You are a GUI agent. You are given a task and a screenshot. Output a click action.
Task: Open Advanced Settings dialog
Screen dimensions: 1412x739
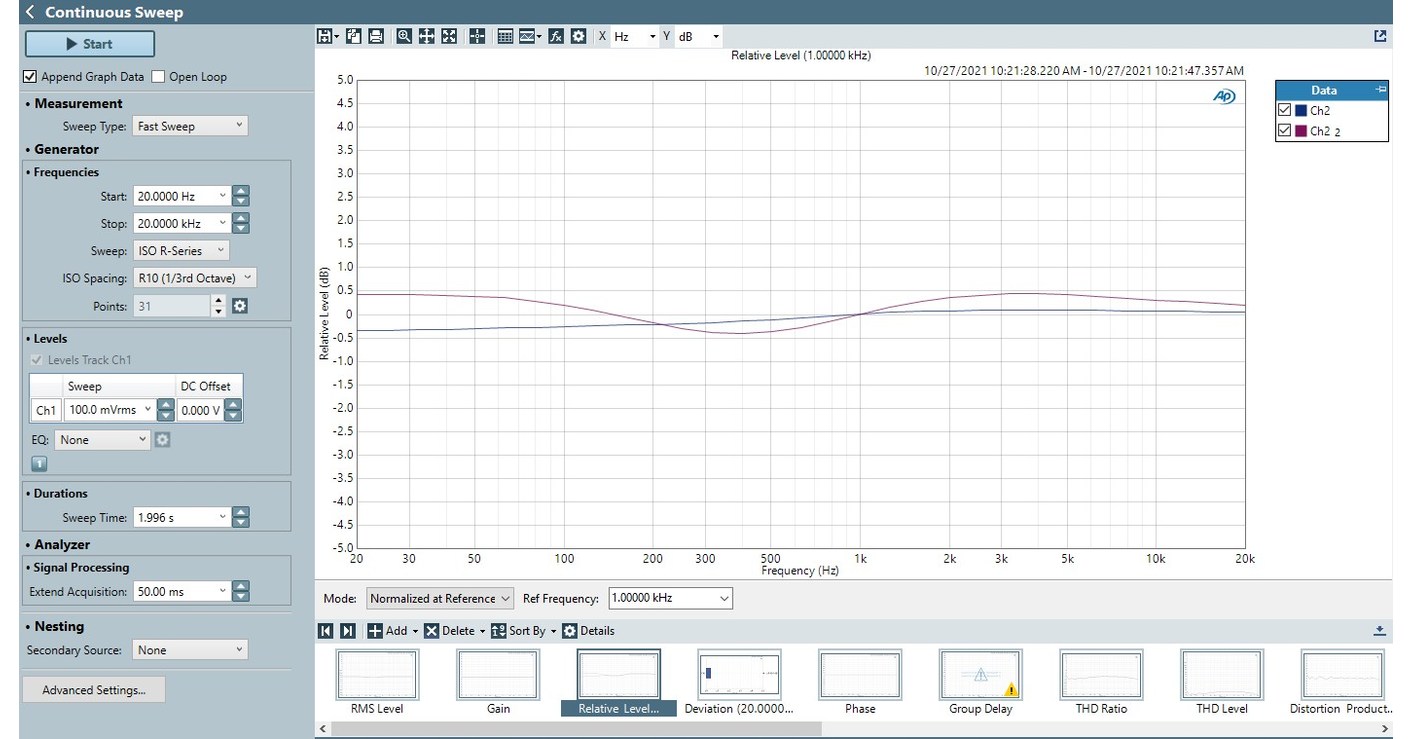[x=93, y=689]
